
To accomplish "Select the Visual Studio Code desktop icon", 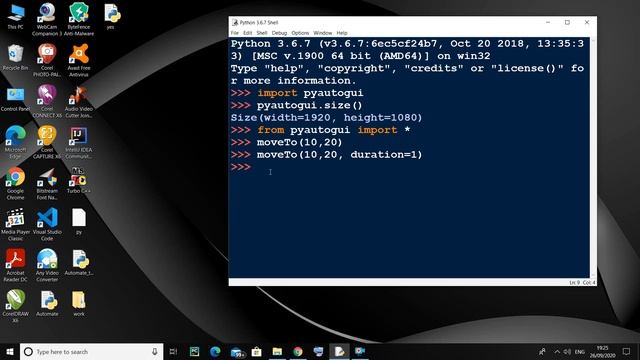I will (x=47, y=224).
